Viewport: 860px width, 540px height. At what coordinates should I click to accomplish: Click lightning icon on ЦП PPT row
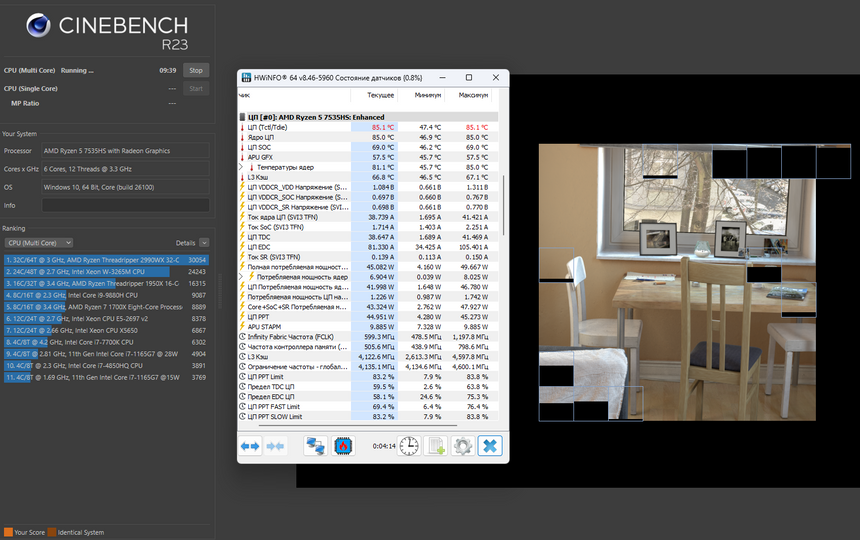tap(242, 317)
